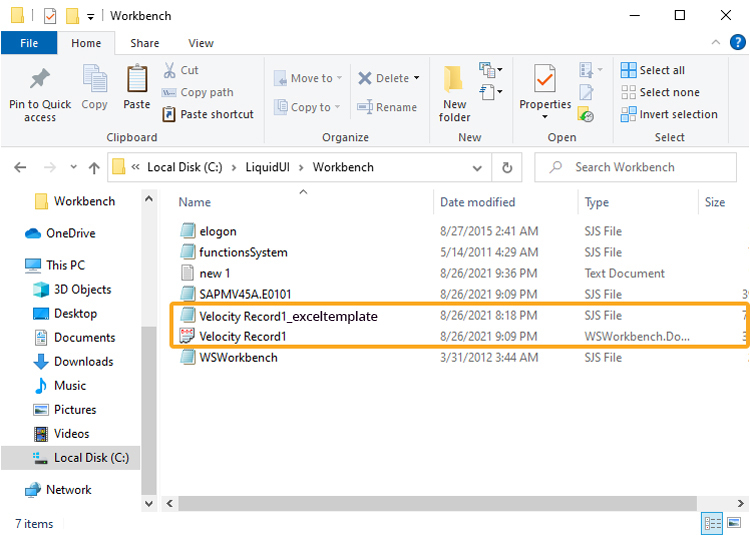Open Network in navigation pane
The height and width of the screenshot is (536, 750).
(x=58, y=490)
